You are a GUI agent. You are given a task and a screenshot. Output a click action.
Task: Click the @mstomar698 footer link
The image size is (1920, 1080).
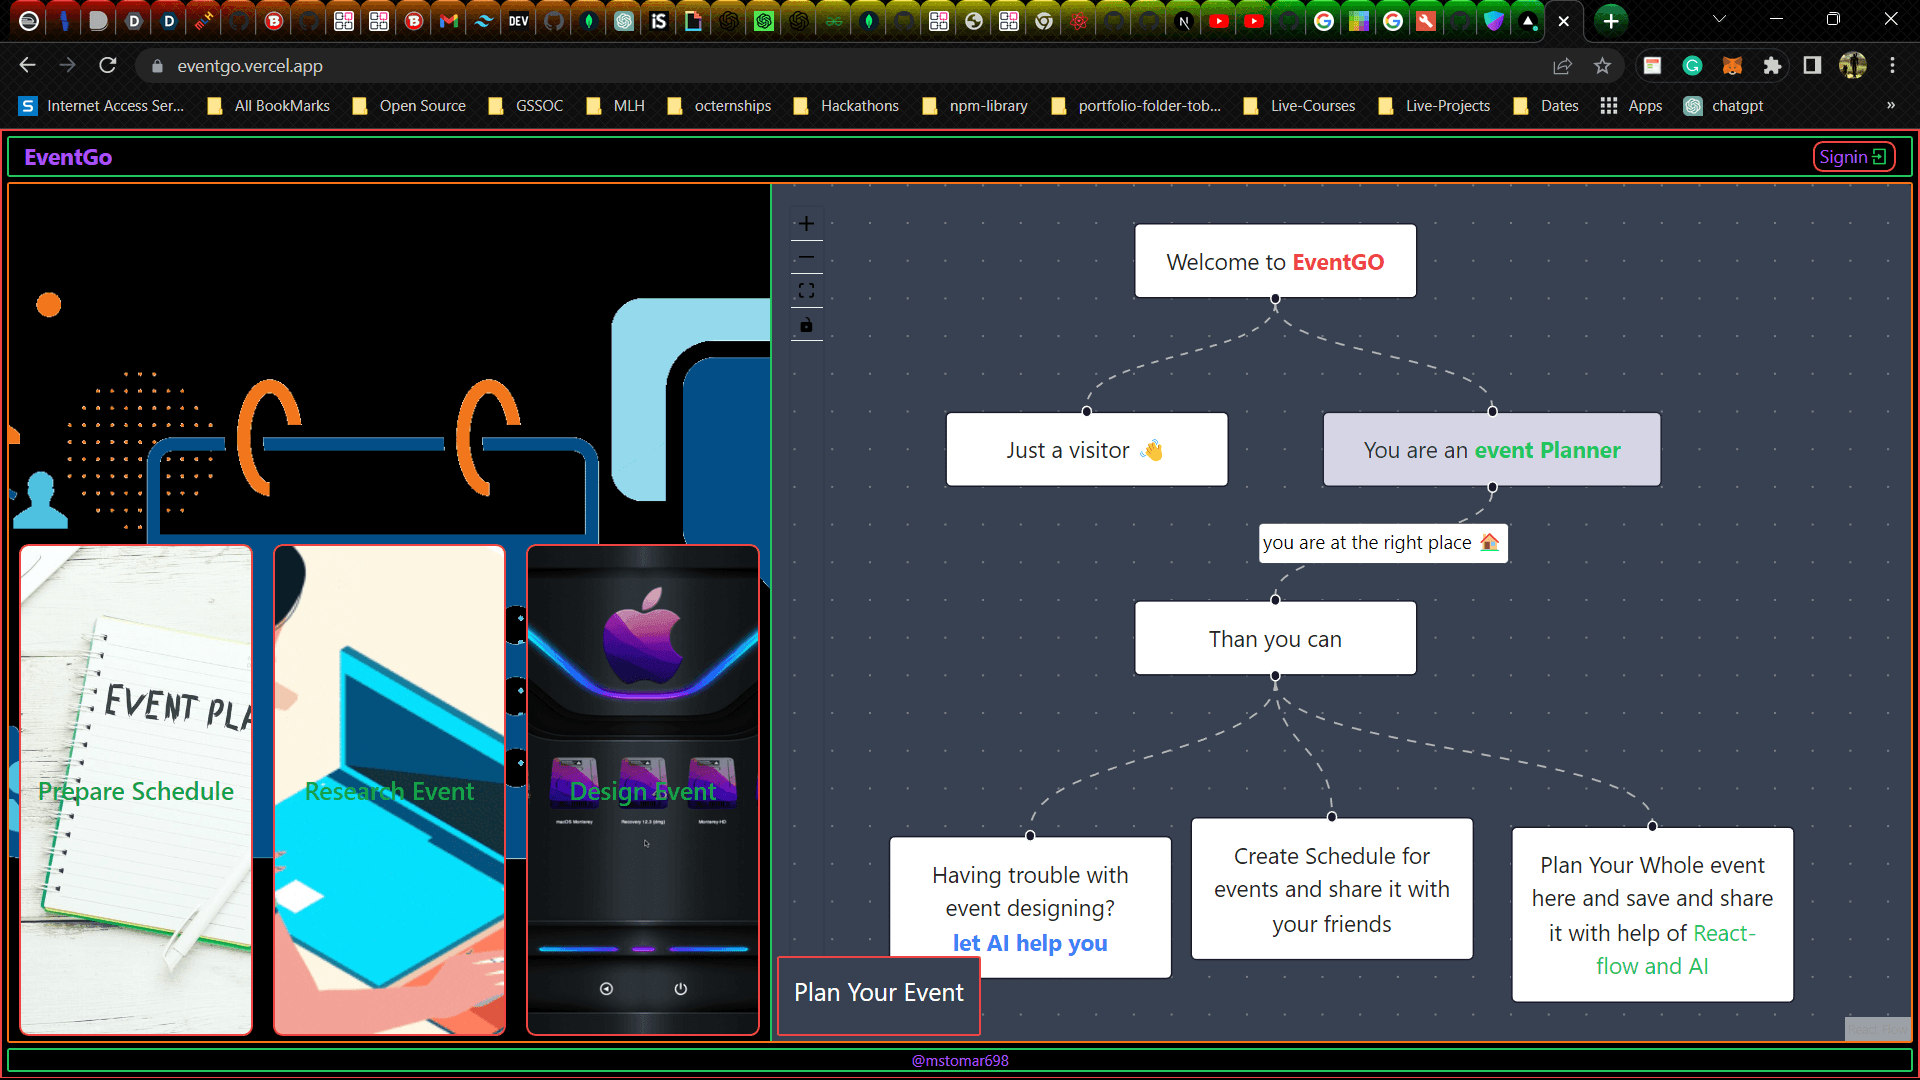[960, 1061]
